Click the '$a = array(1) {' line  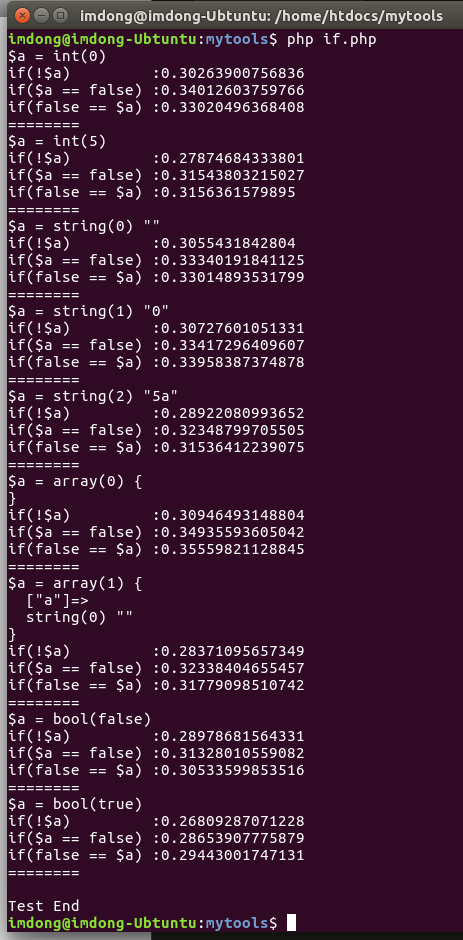coord(75,583)
